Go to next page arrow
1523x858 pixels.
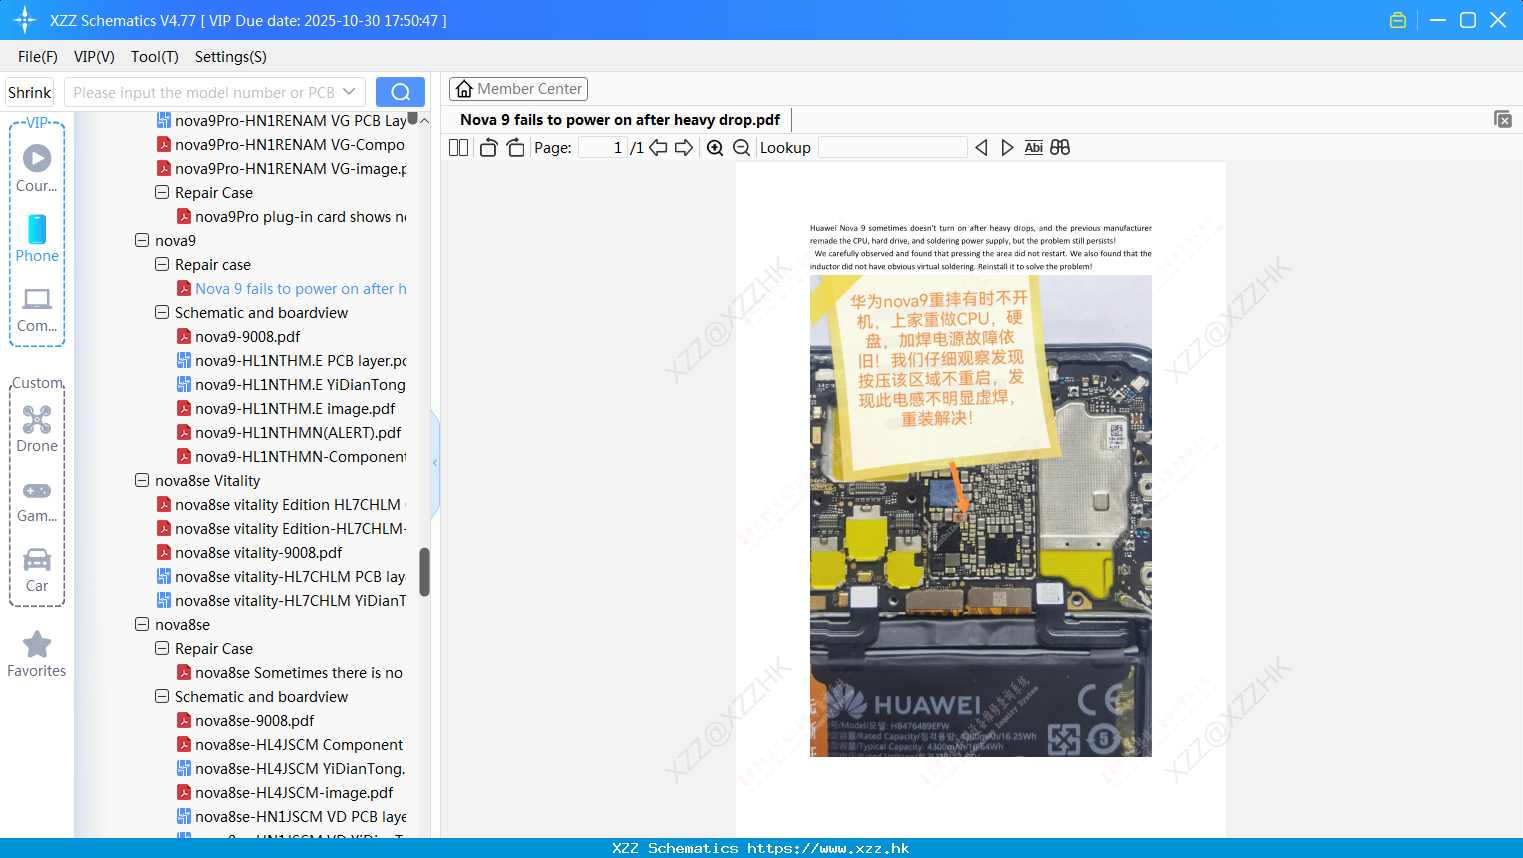click(684, 148)
